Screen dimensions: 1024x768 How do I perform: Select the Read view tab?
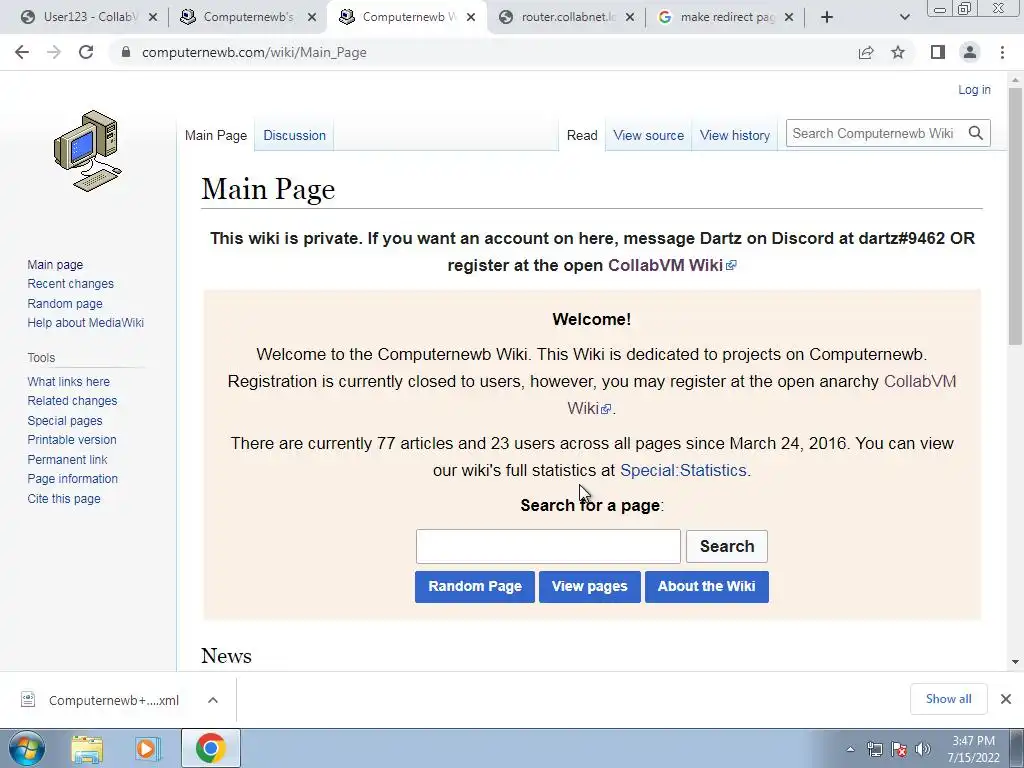click(x=582, y=135)
